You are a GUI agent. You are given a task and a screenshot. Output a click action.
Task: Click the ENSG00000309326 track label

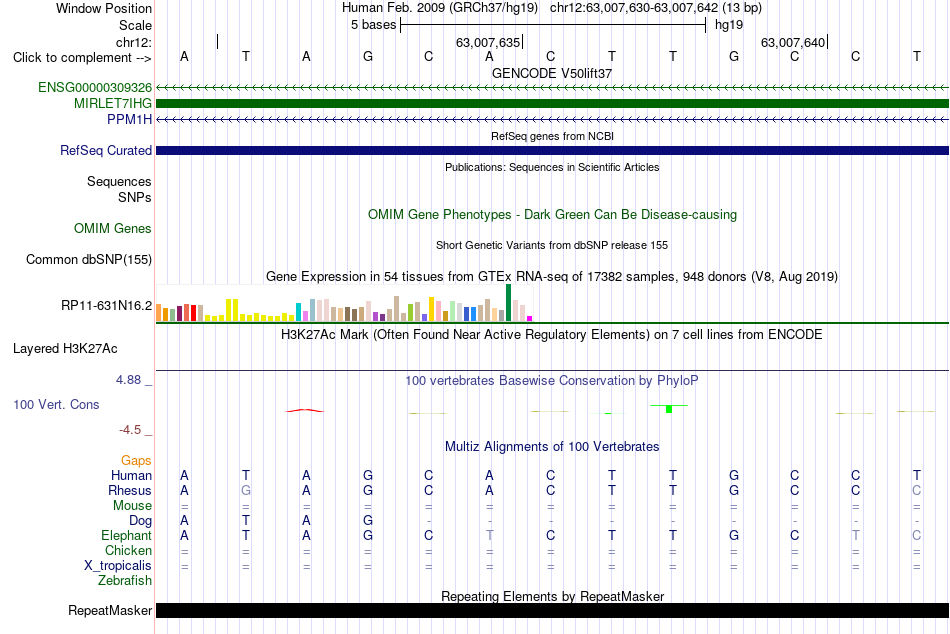[x=95, y=87]
